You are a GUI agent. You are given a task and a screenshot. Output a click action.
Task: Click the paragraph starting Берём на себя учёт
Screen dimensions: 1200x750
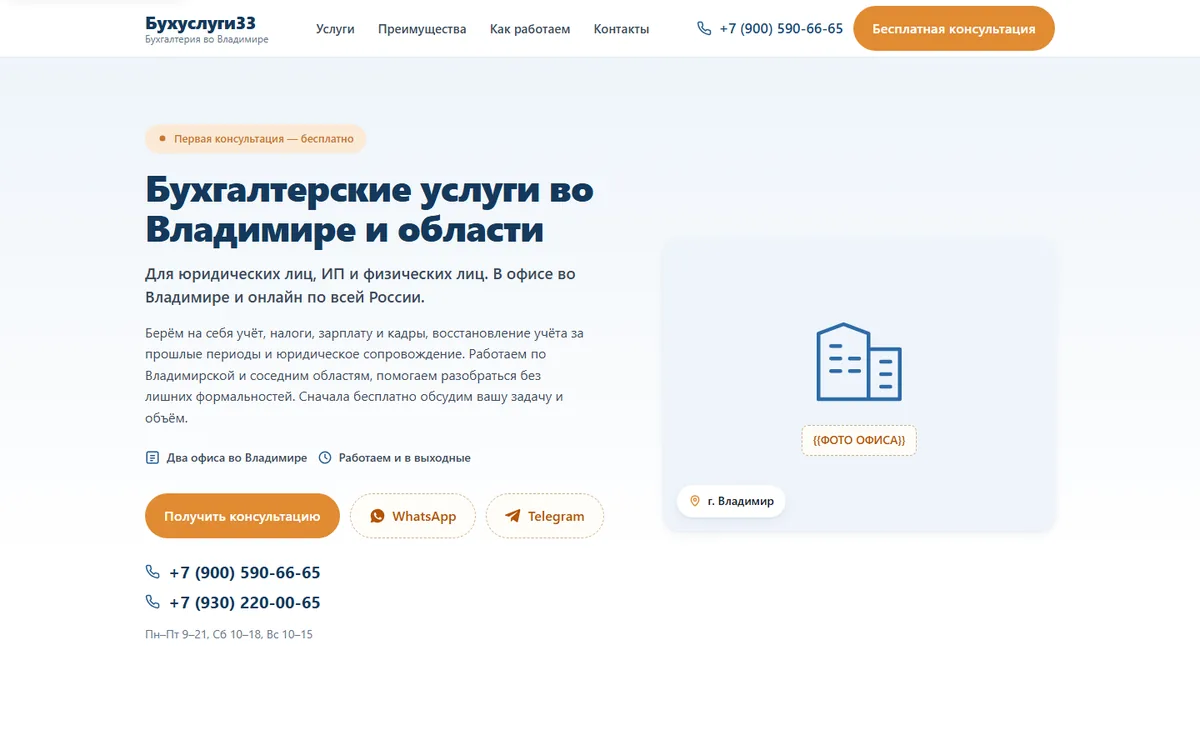coord(364,375)
